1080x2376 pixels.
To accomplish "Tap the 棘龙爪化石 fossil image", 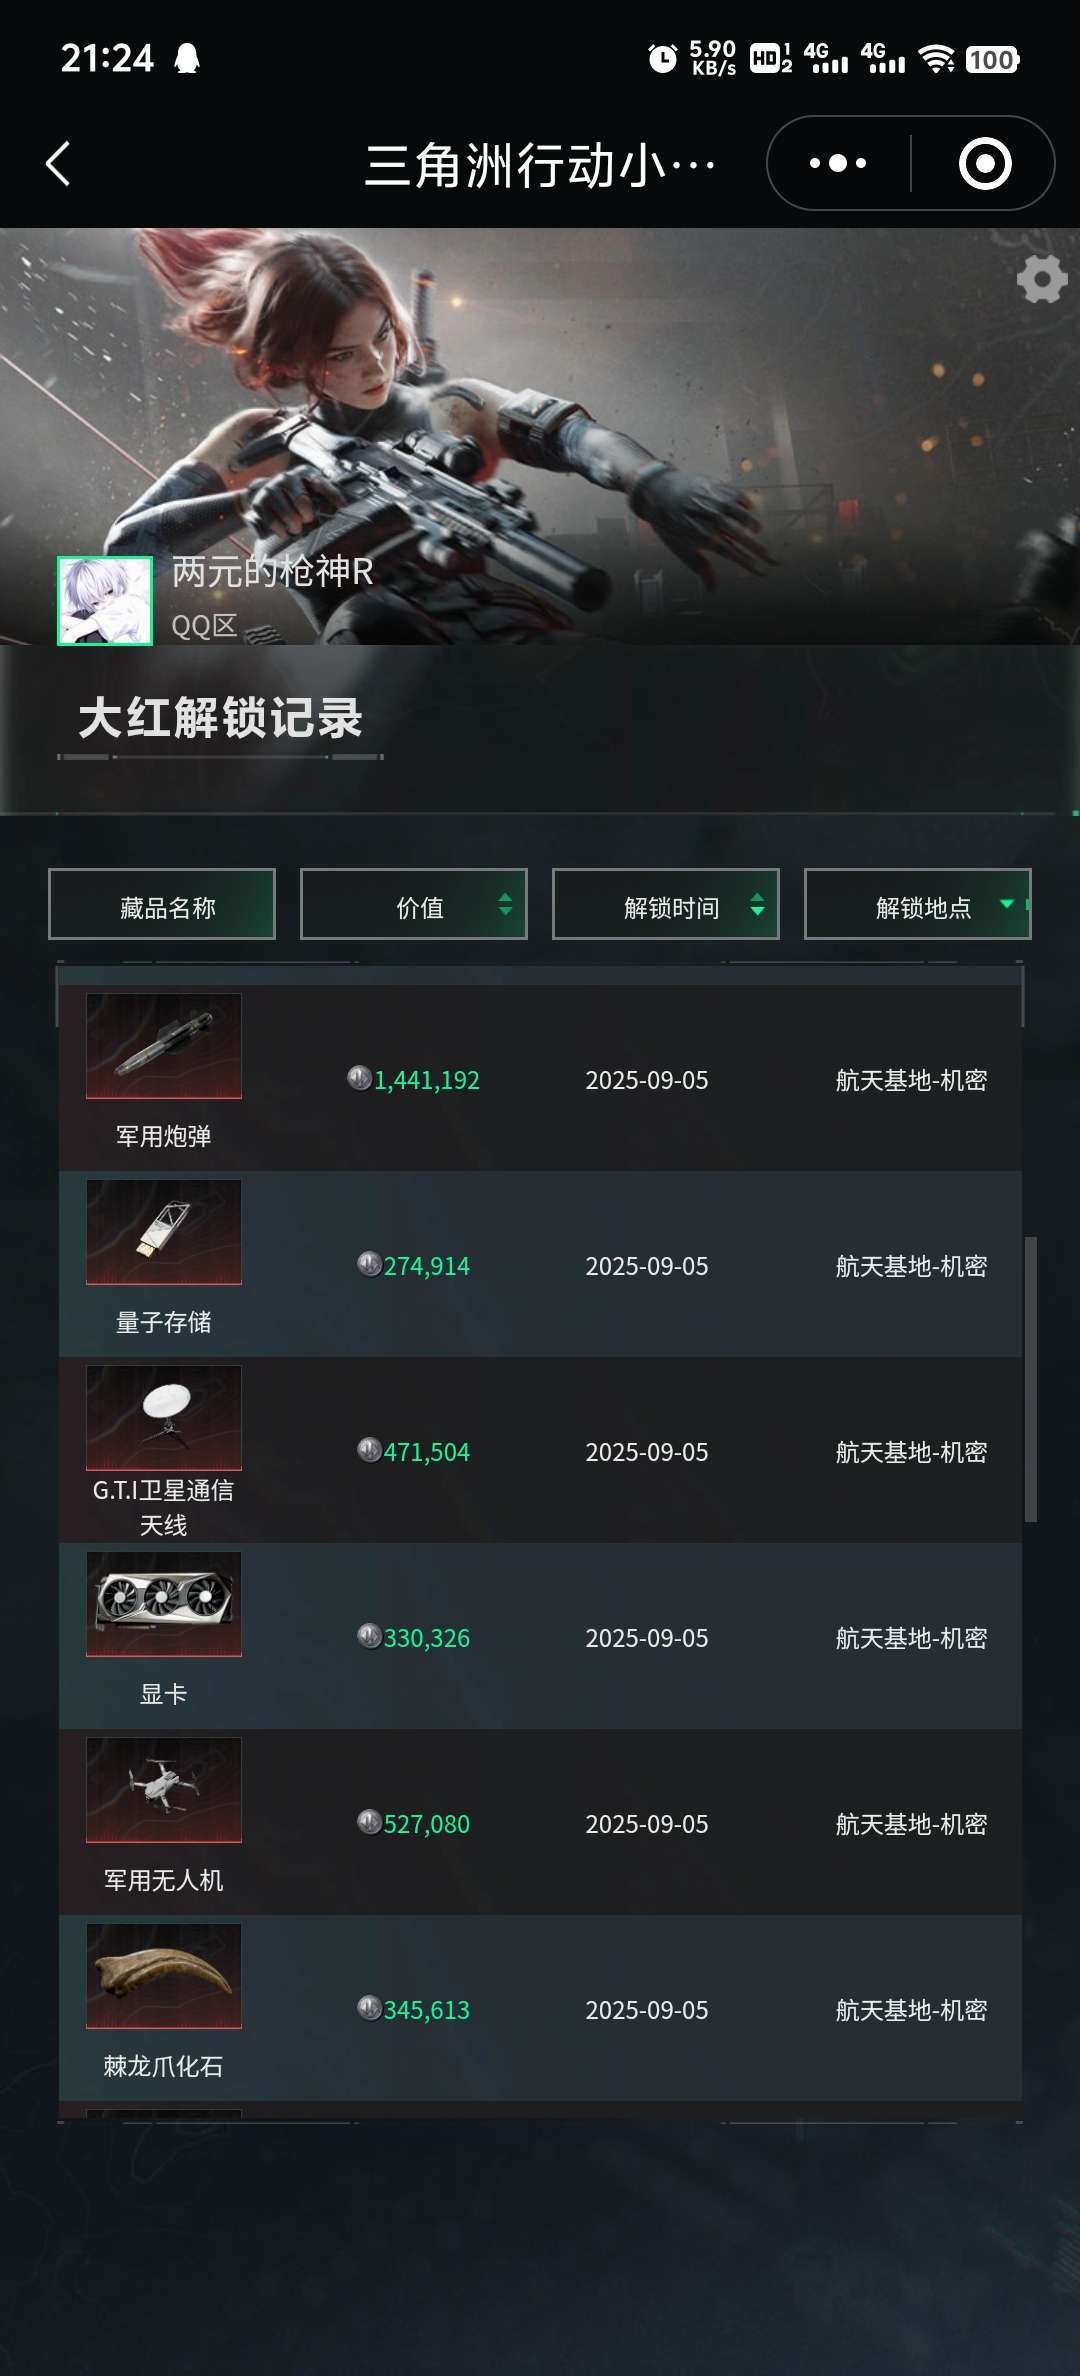I will point(164,1976).
